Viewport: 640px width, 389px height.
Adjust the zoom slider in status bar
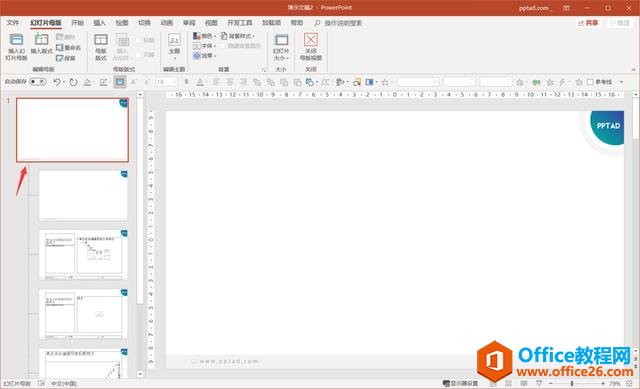click(572, 384)
